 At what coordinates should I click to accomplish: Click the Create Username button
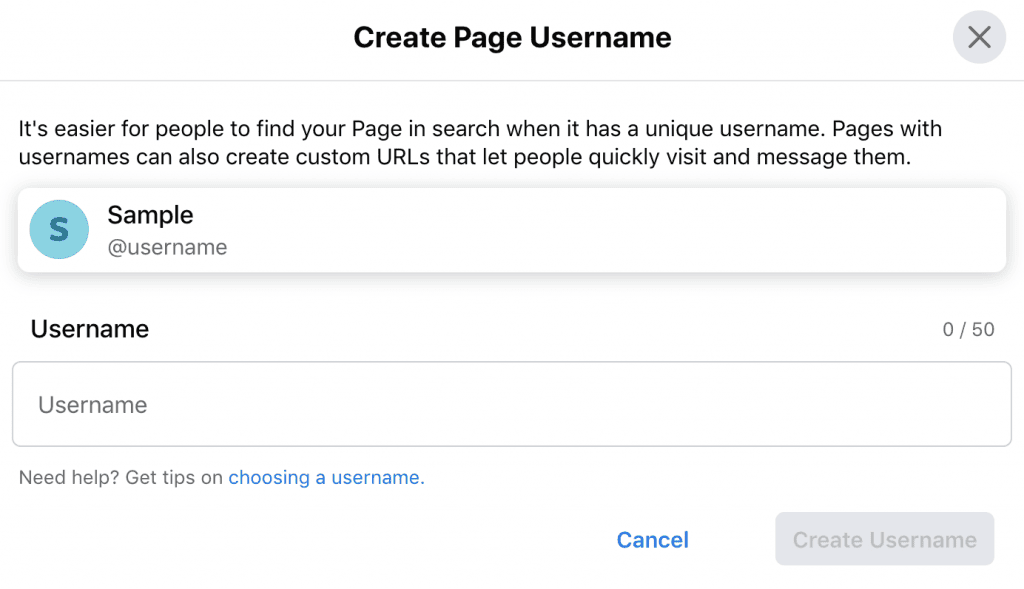(885, 539)
